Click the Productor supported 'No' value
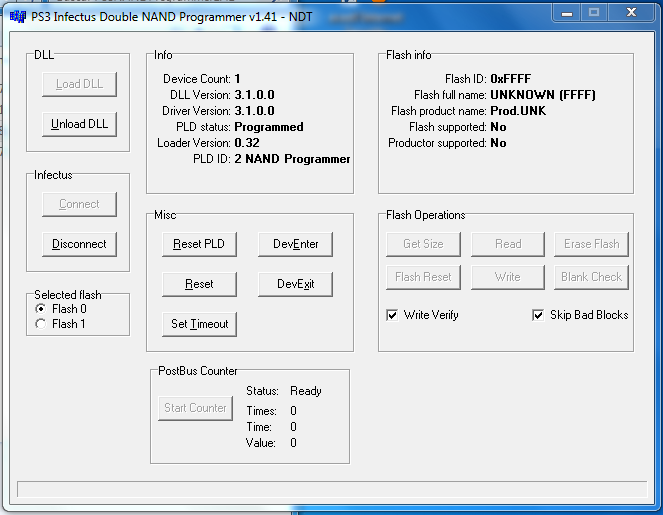Viewport: 663px width, 515px height. coord(498,143)
